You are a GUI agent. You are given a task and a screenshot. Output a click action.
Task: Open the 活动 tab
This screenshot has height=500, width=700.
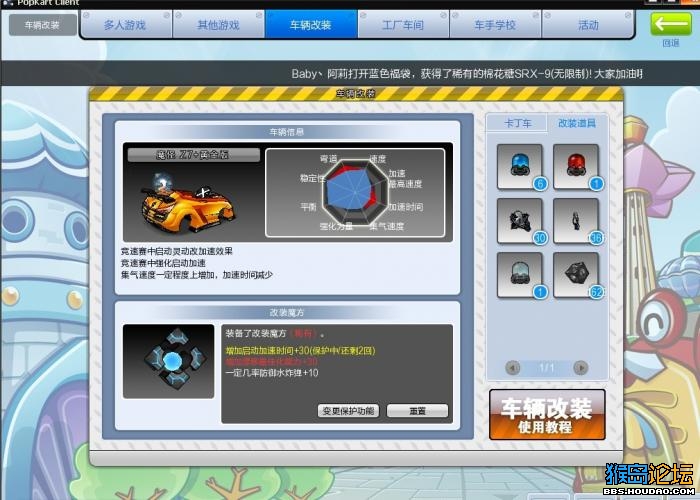click(x=588, y=25)
